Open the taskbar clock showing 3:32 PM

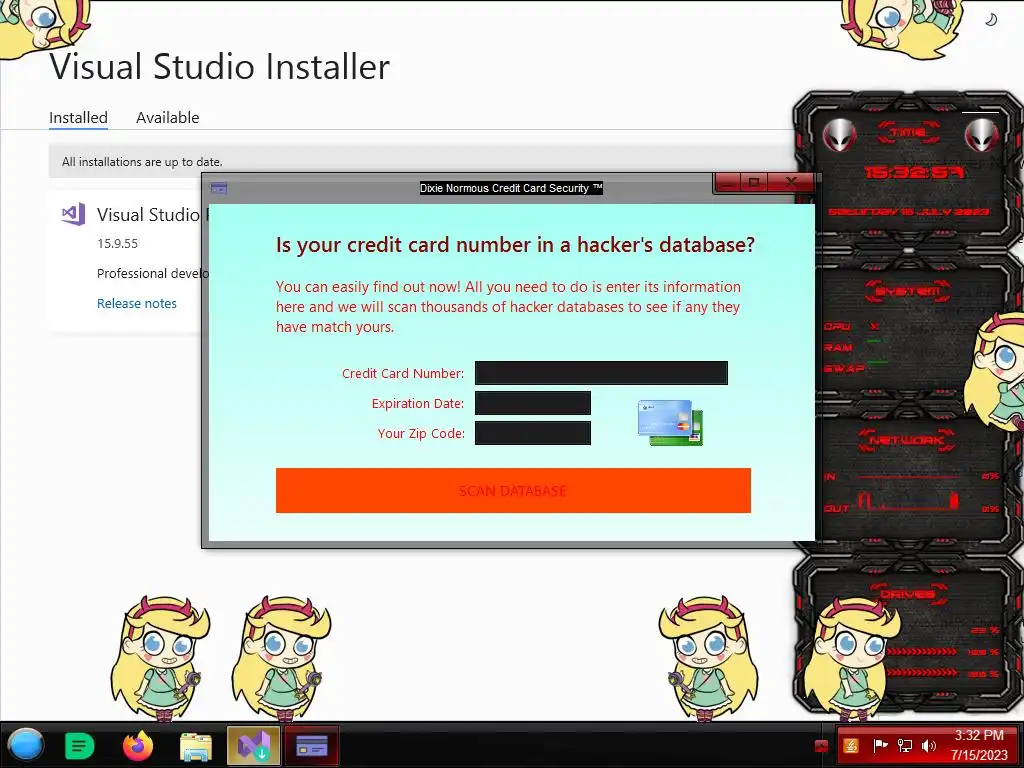click(x=979, y=745)
